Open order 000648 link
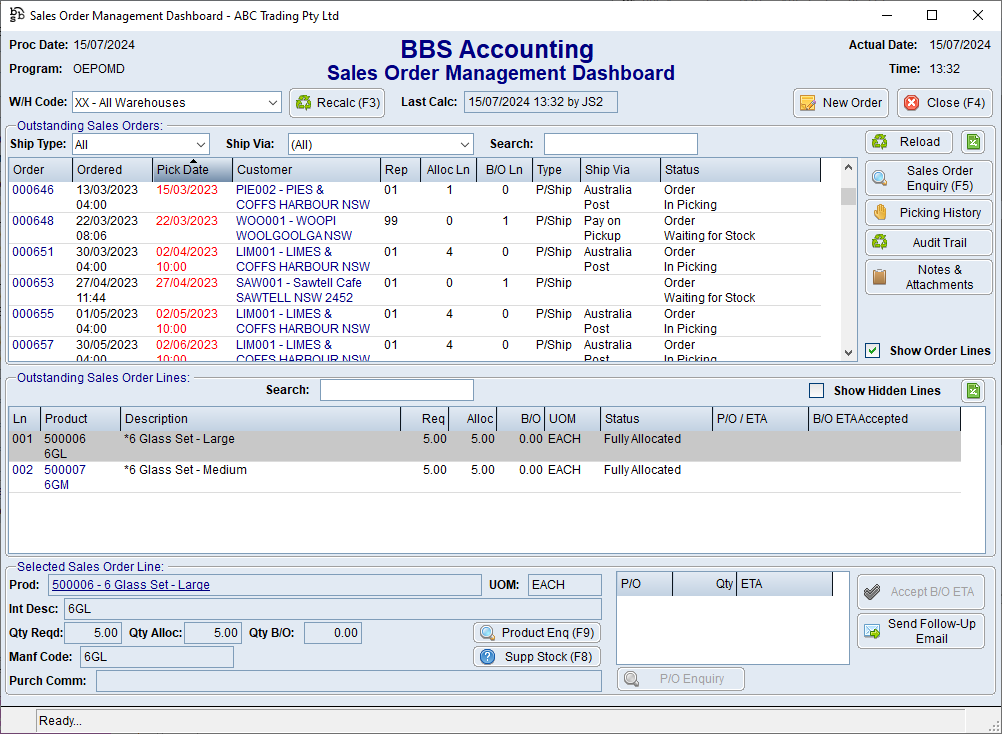This screenshot has height=734, width=1002. pos(33,221)
